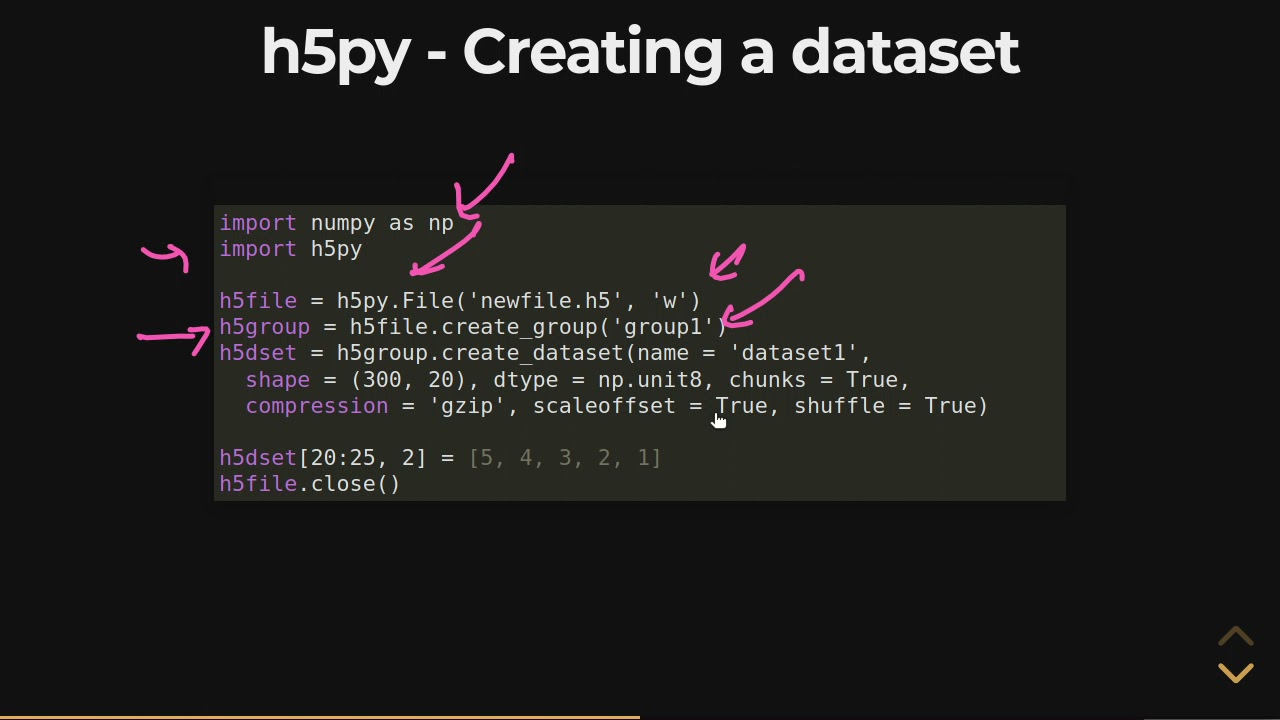Go to next slide with down chevron
Viewport: 1280px width, 720px height.
[1236, 673]
